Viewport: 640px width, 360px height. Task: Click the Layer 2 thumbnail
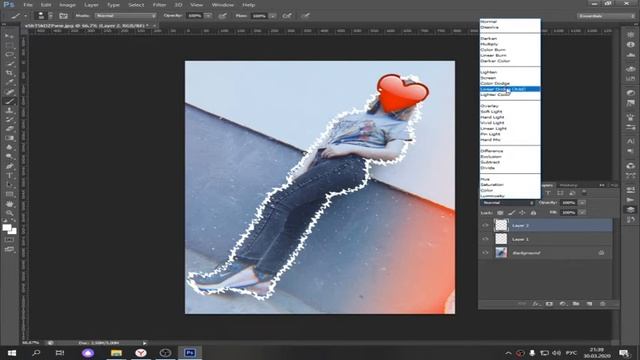[x=501, y=225]
